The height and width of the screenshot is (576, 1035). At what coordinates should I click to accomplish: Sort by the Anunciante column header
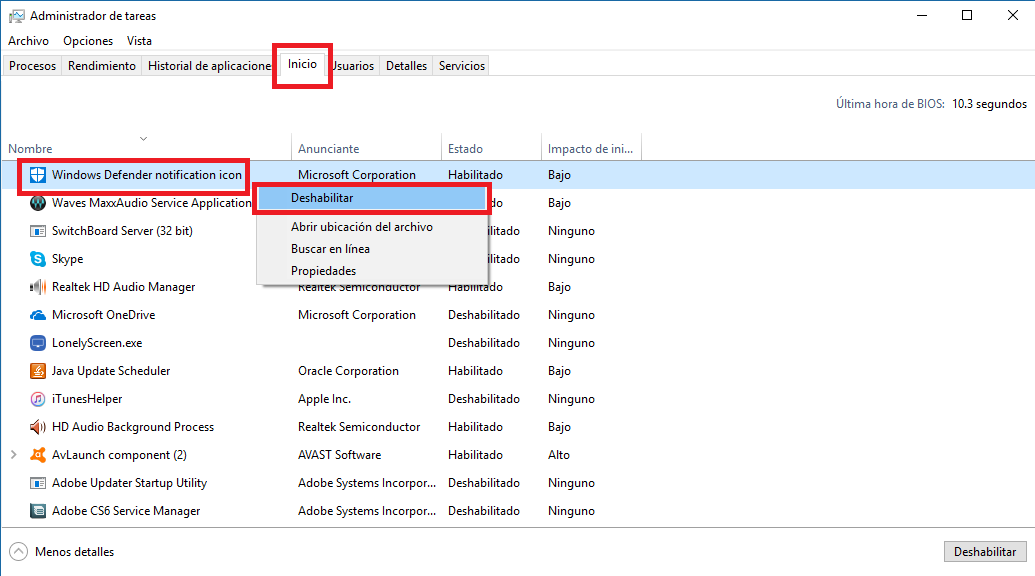366,149
